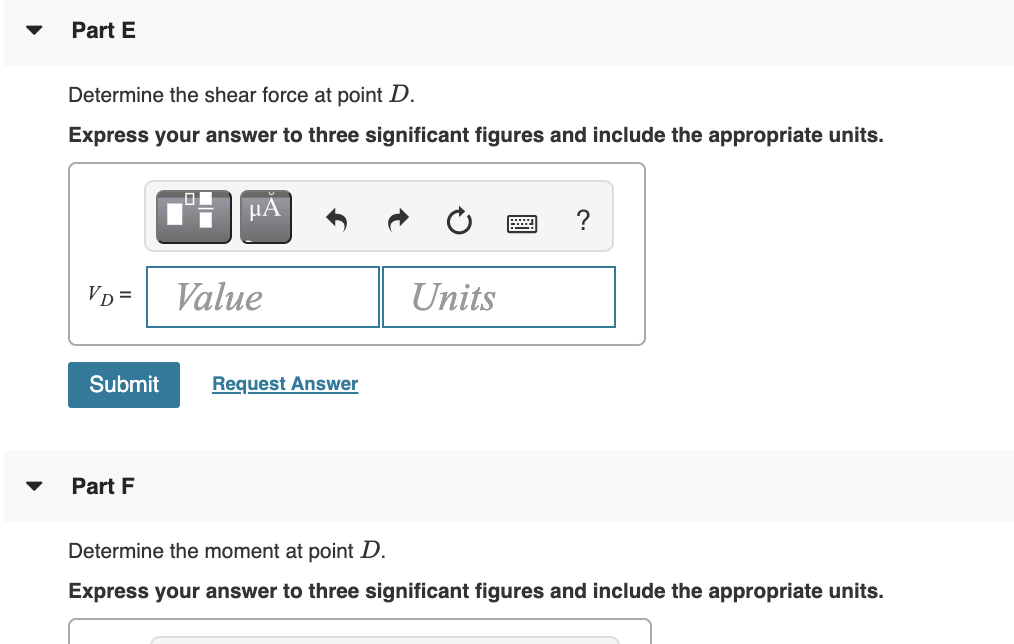1014x644 pixels.
Task: Select the Part F header
Action: (x=103, y=486)
